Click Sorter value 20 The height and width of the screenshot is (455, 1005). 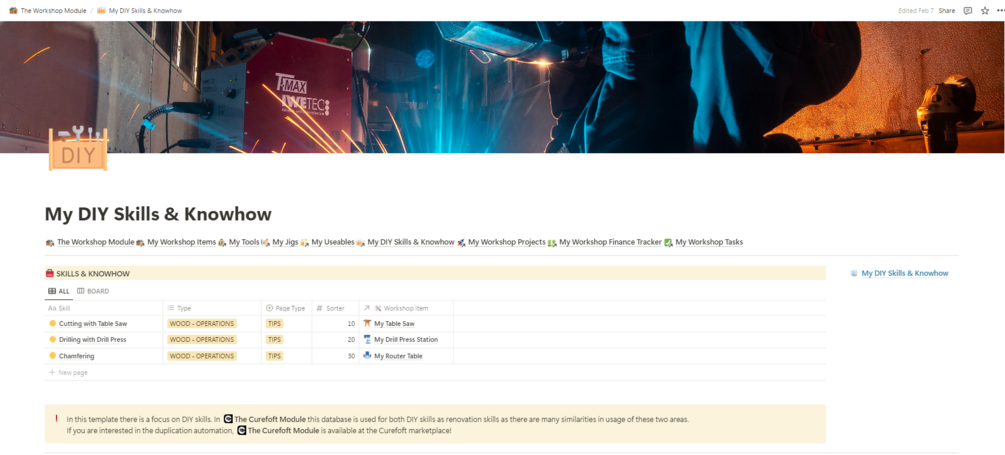351,340
